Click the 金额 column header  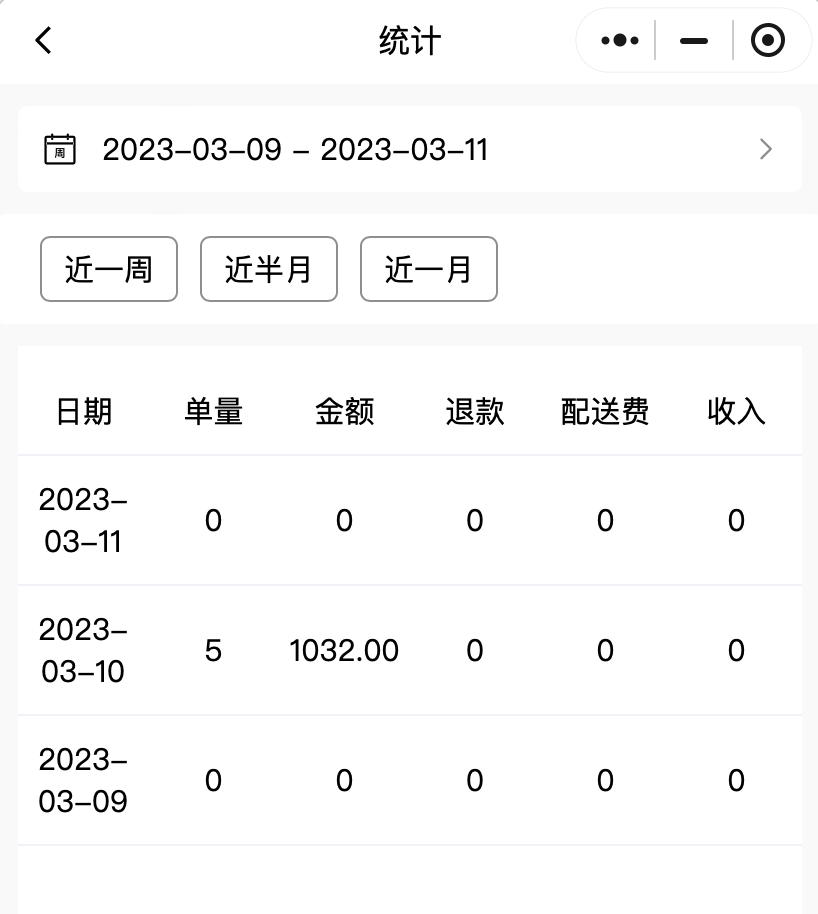pos(344,411)
